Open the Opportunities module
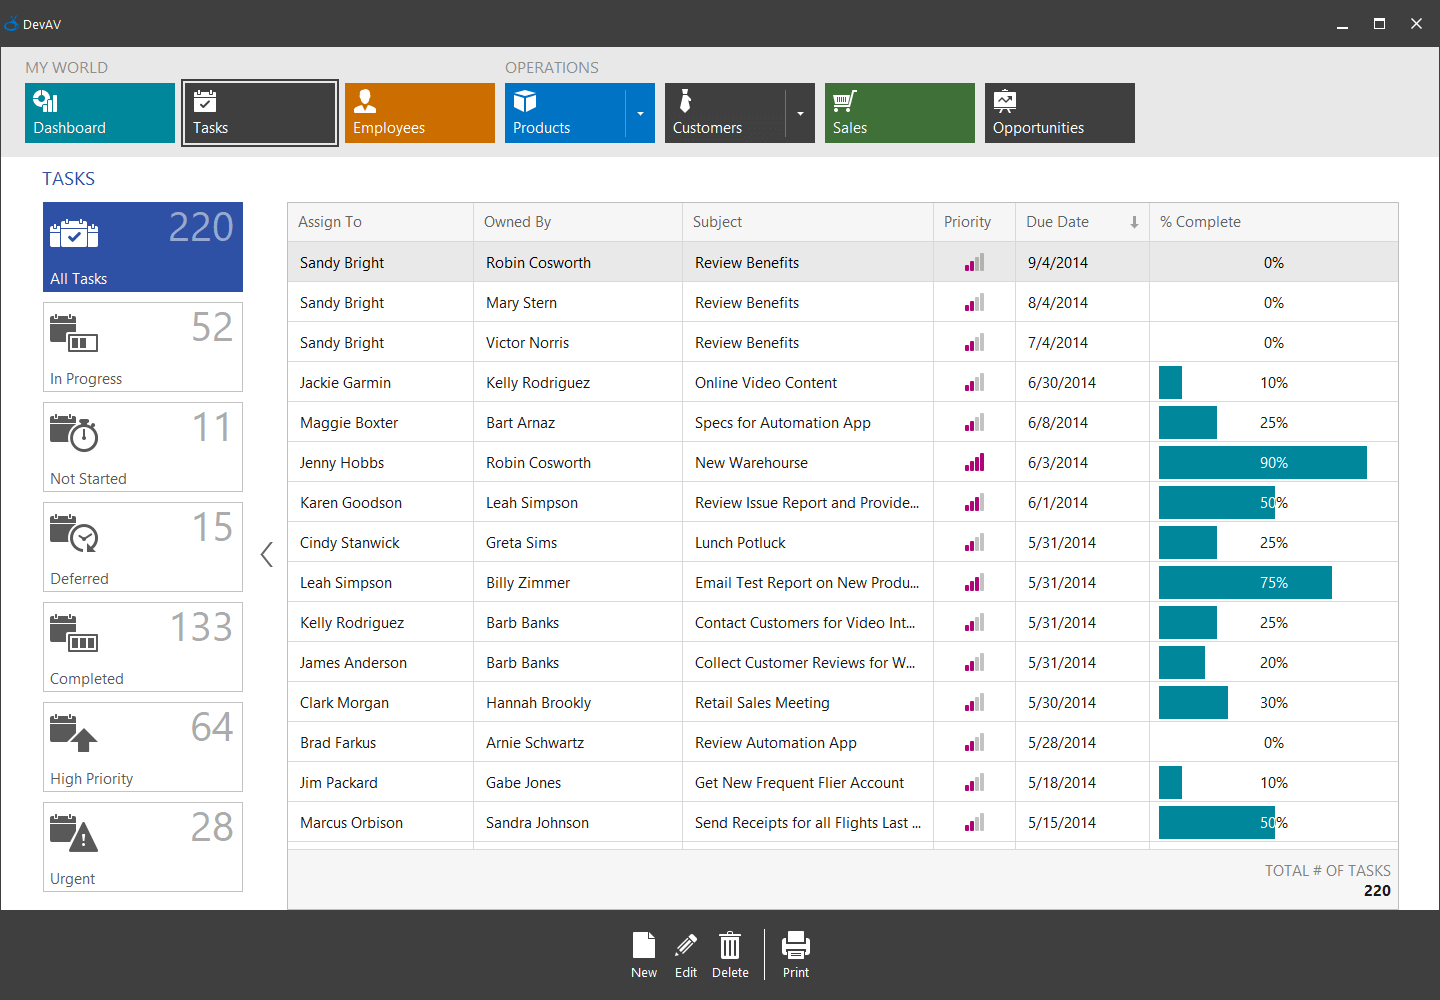This screenshot has width=1440, height=1000. [1059, 113]
